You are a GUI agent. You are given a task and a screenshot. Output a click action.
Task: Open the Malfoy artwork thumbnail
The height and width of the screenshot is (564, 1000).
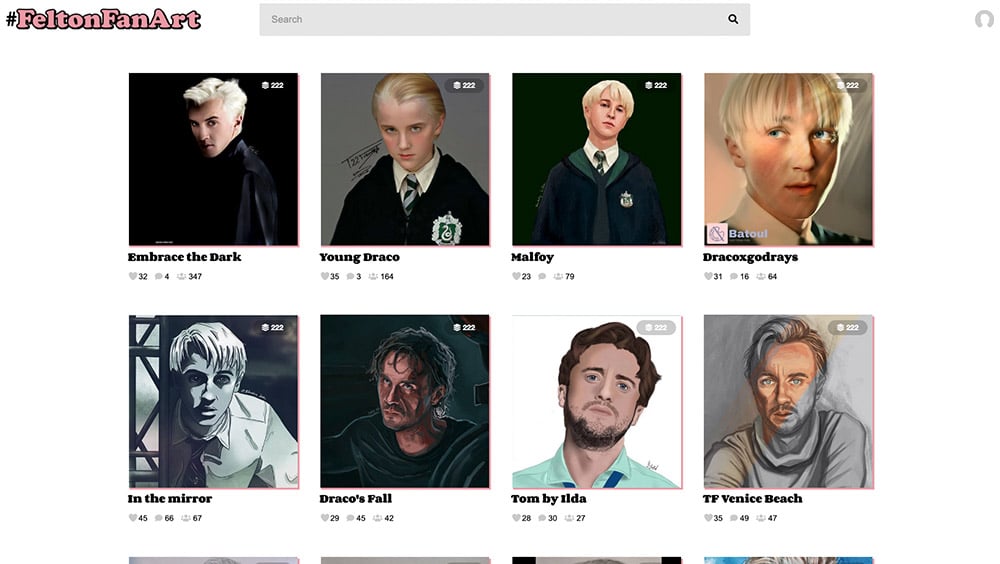(x=596, y=159)
